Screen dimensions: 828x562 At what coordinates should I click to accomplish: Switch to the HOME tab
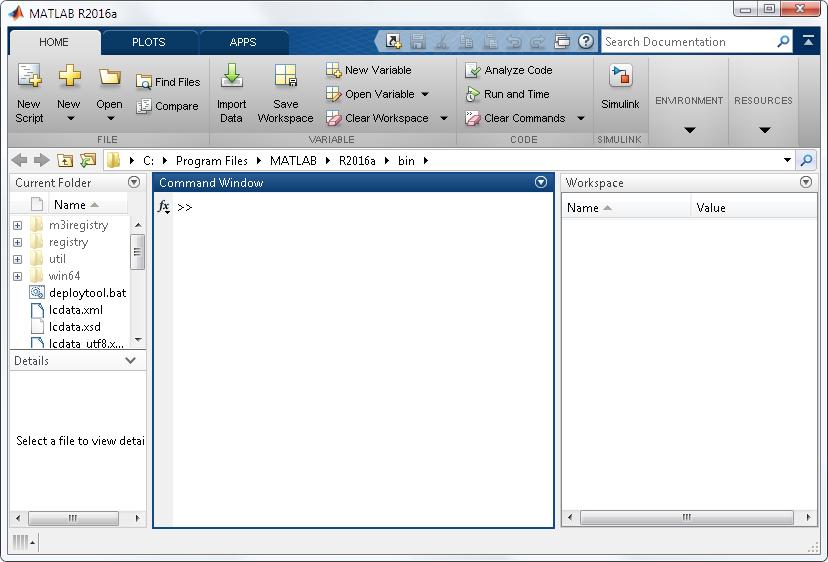54,42
